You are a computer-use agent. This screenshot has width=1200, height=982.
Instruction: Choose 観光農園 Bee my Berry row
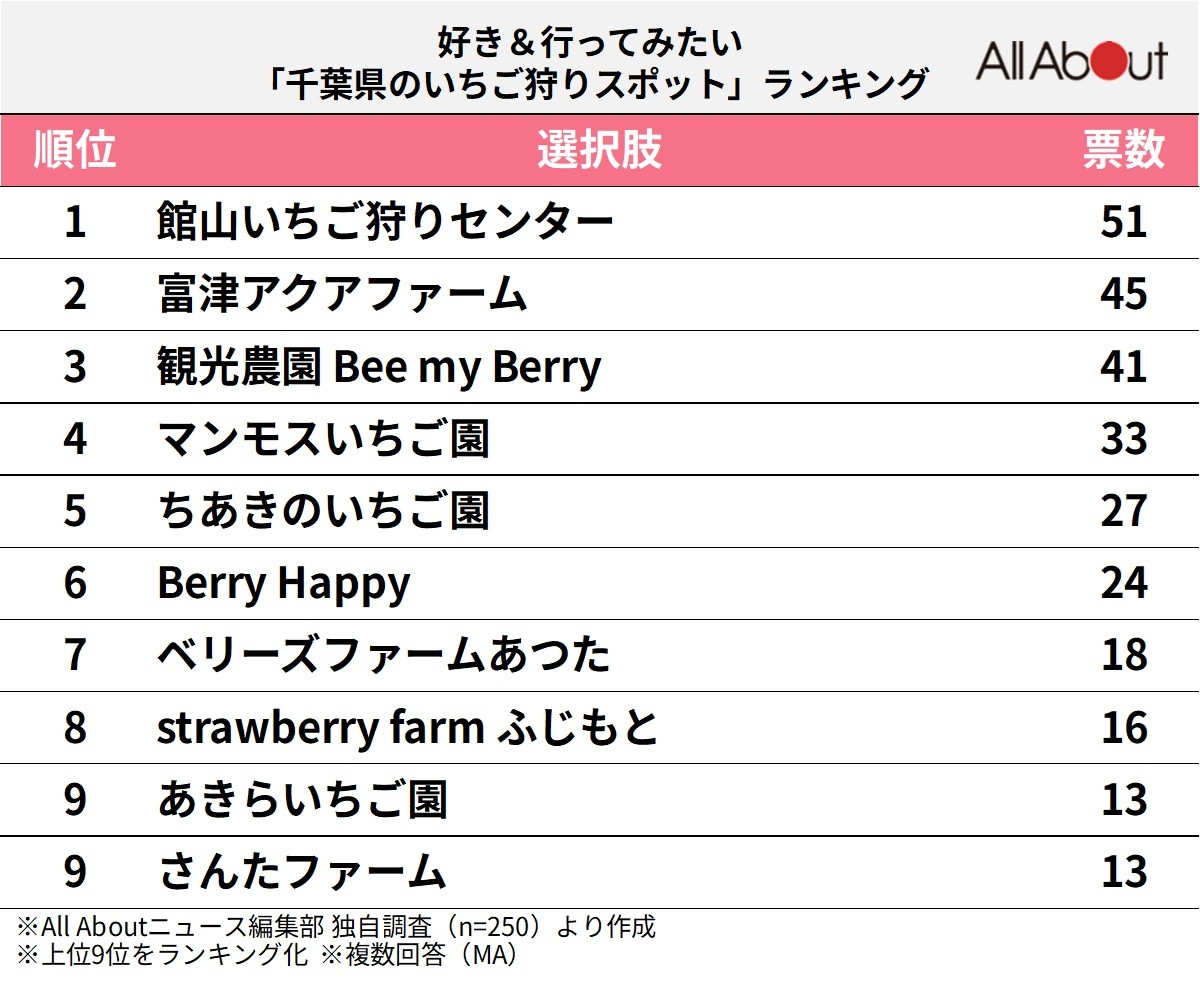click(379, 367)
